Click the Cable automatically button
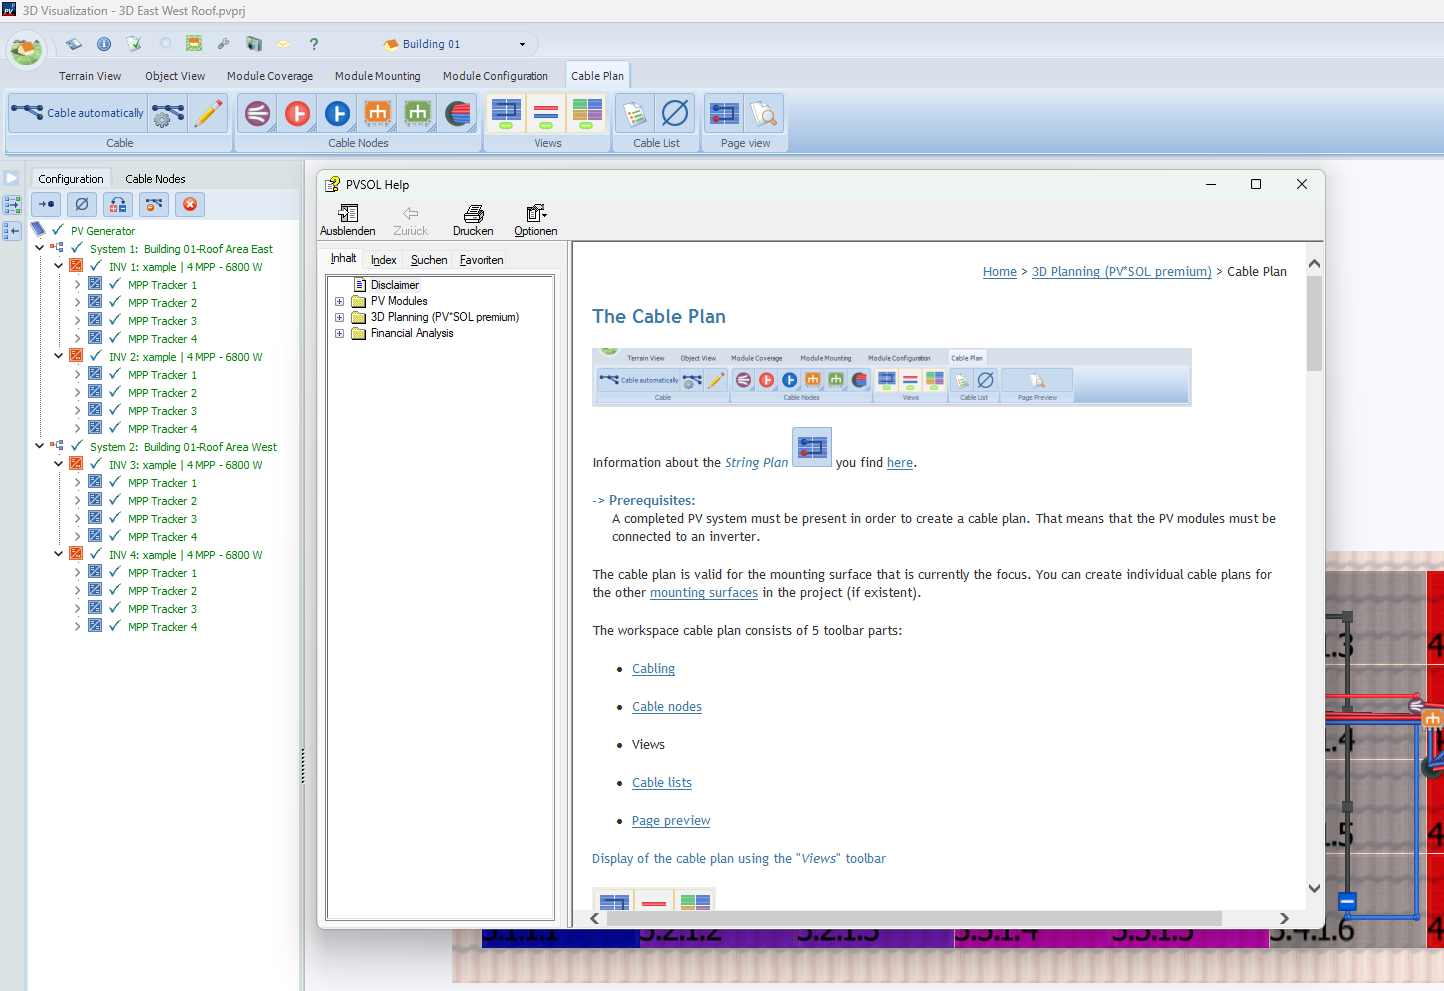1444x991 pixels. 78,113
